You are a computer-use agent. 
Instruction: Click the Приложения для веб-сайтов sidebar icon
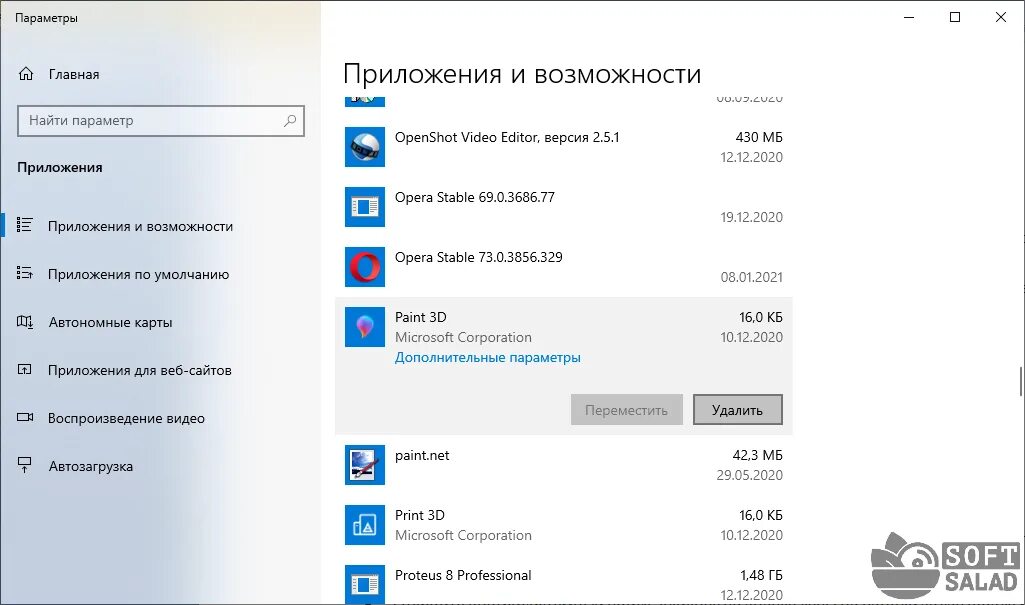25,370
